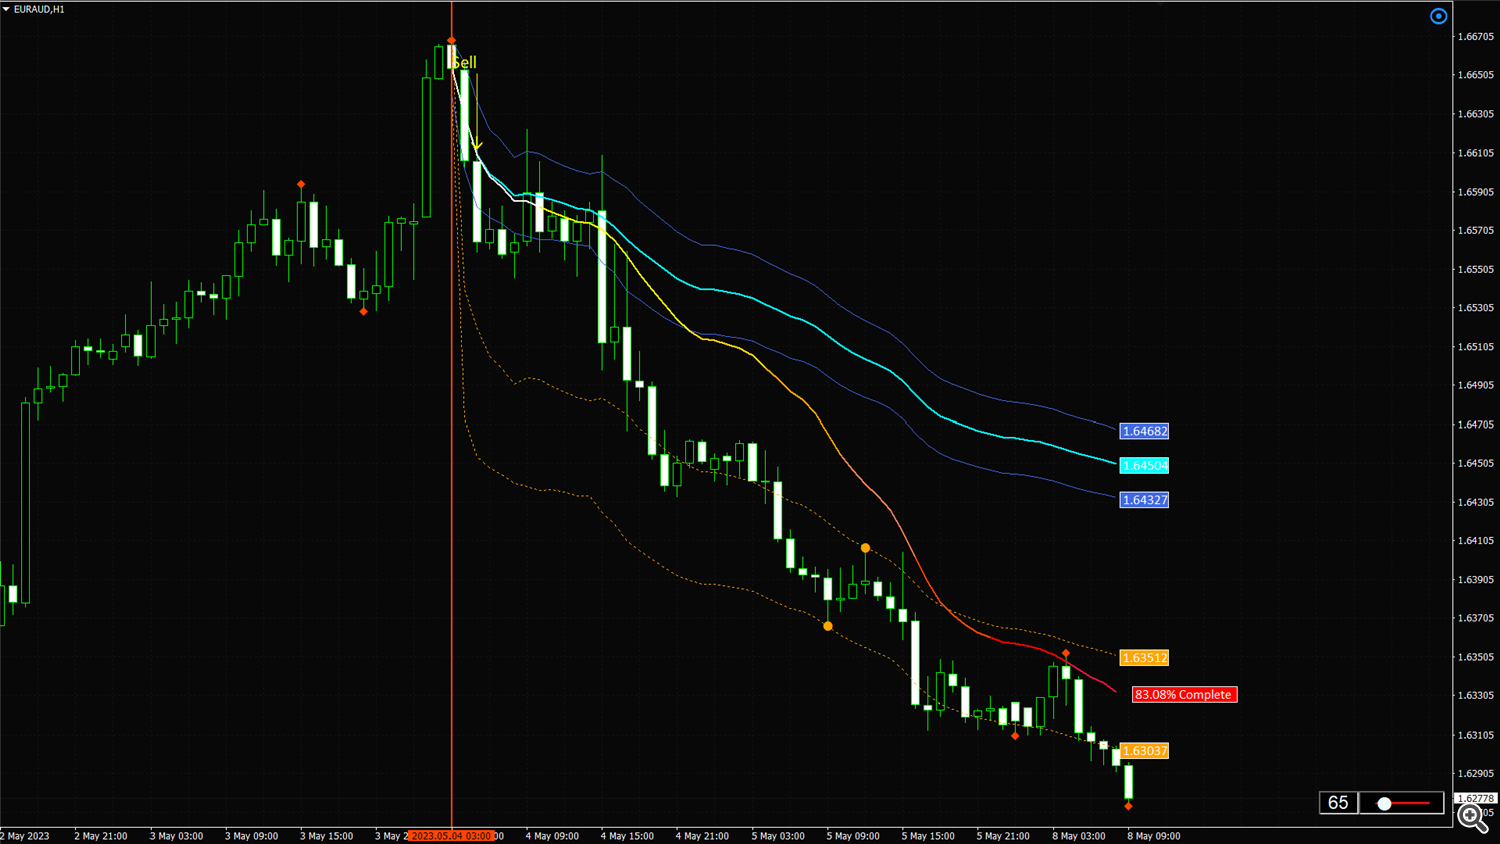1500x844 pixels.
Task: Click the blue circle icon in top-right corner
Action: point(1438,16)
